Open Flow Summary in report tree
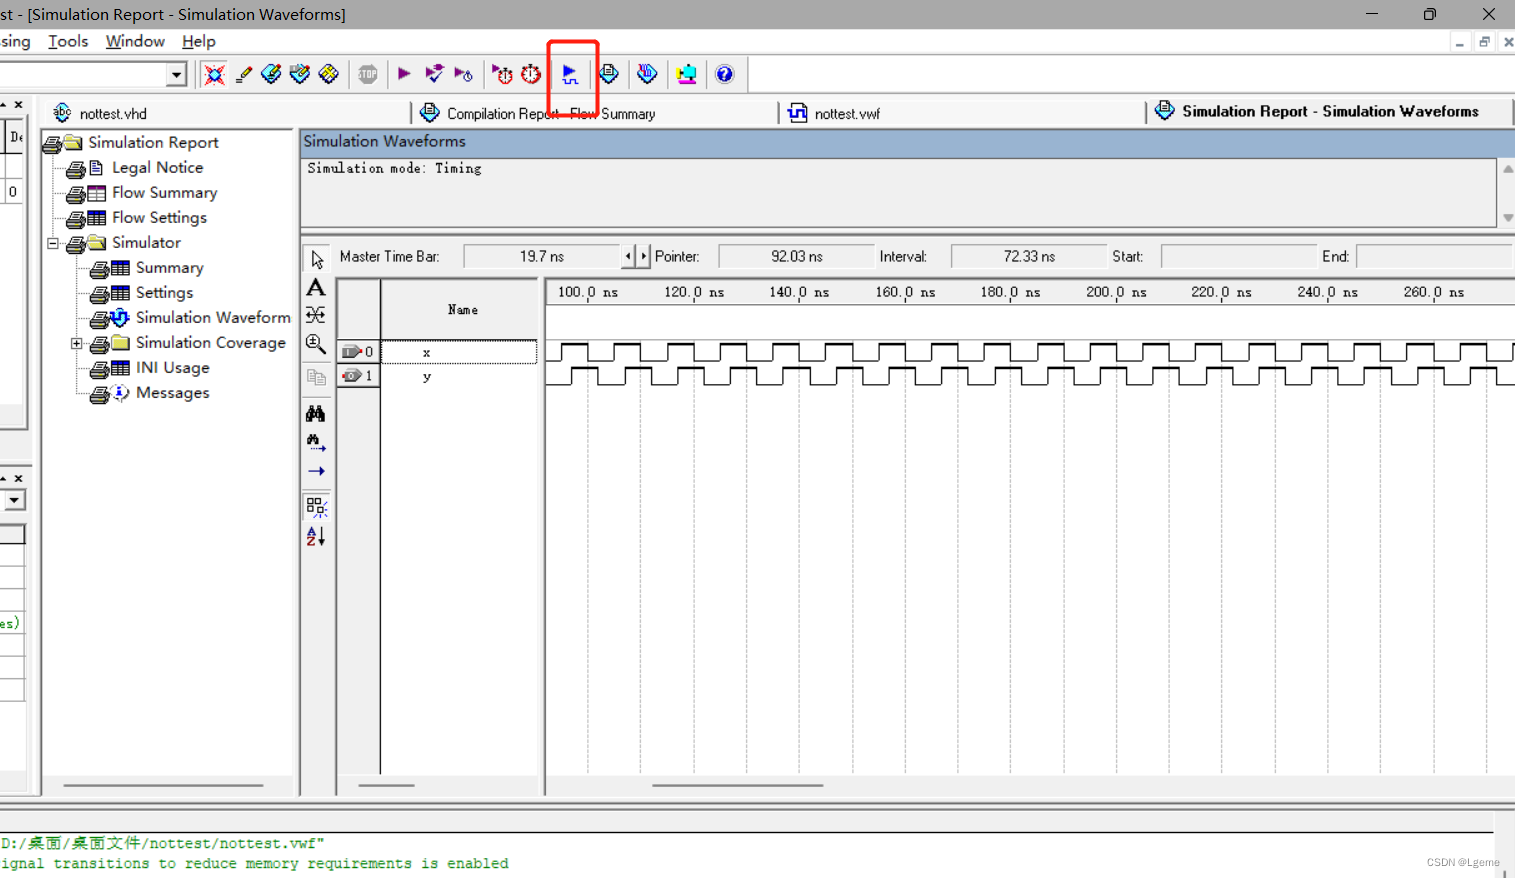Image resolution: width=1515 pixels, height=878 pixels. tap(164, 193)
